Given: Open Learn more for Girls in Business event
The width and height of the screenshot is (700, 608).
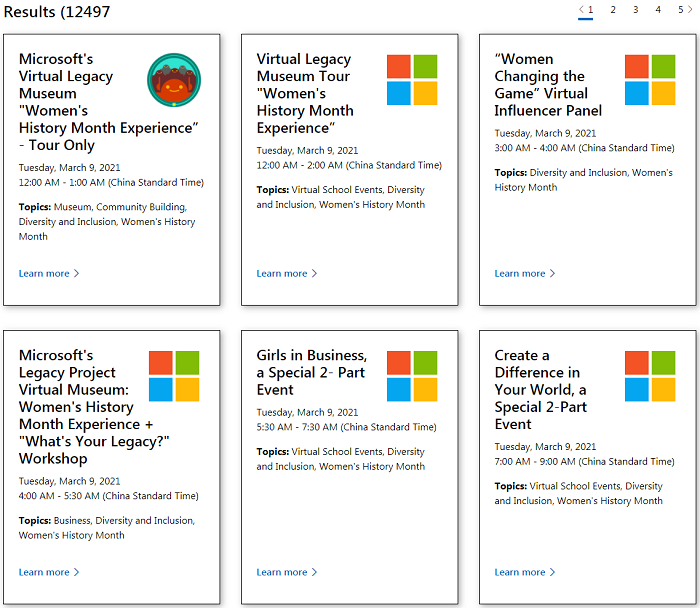Looking at the screenshot, I should [x=287, y=572].
